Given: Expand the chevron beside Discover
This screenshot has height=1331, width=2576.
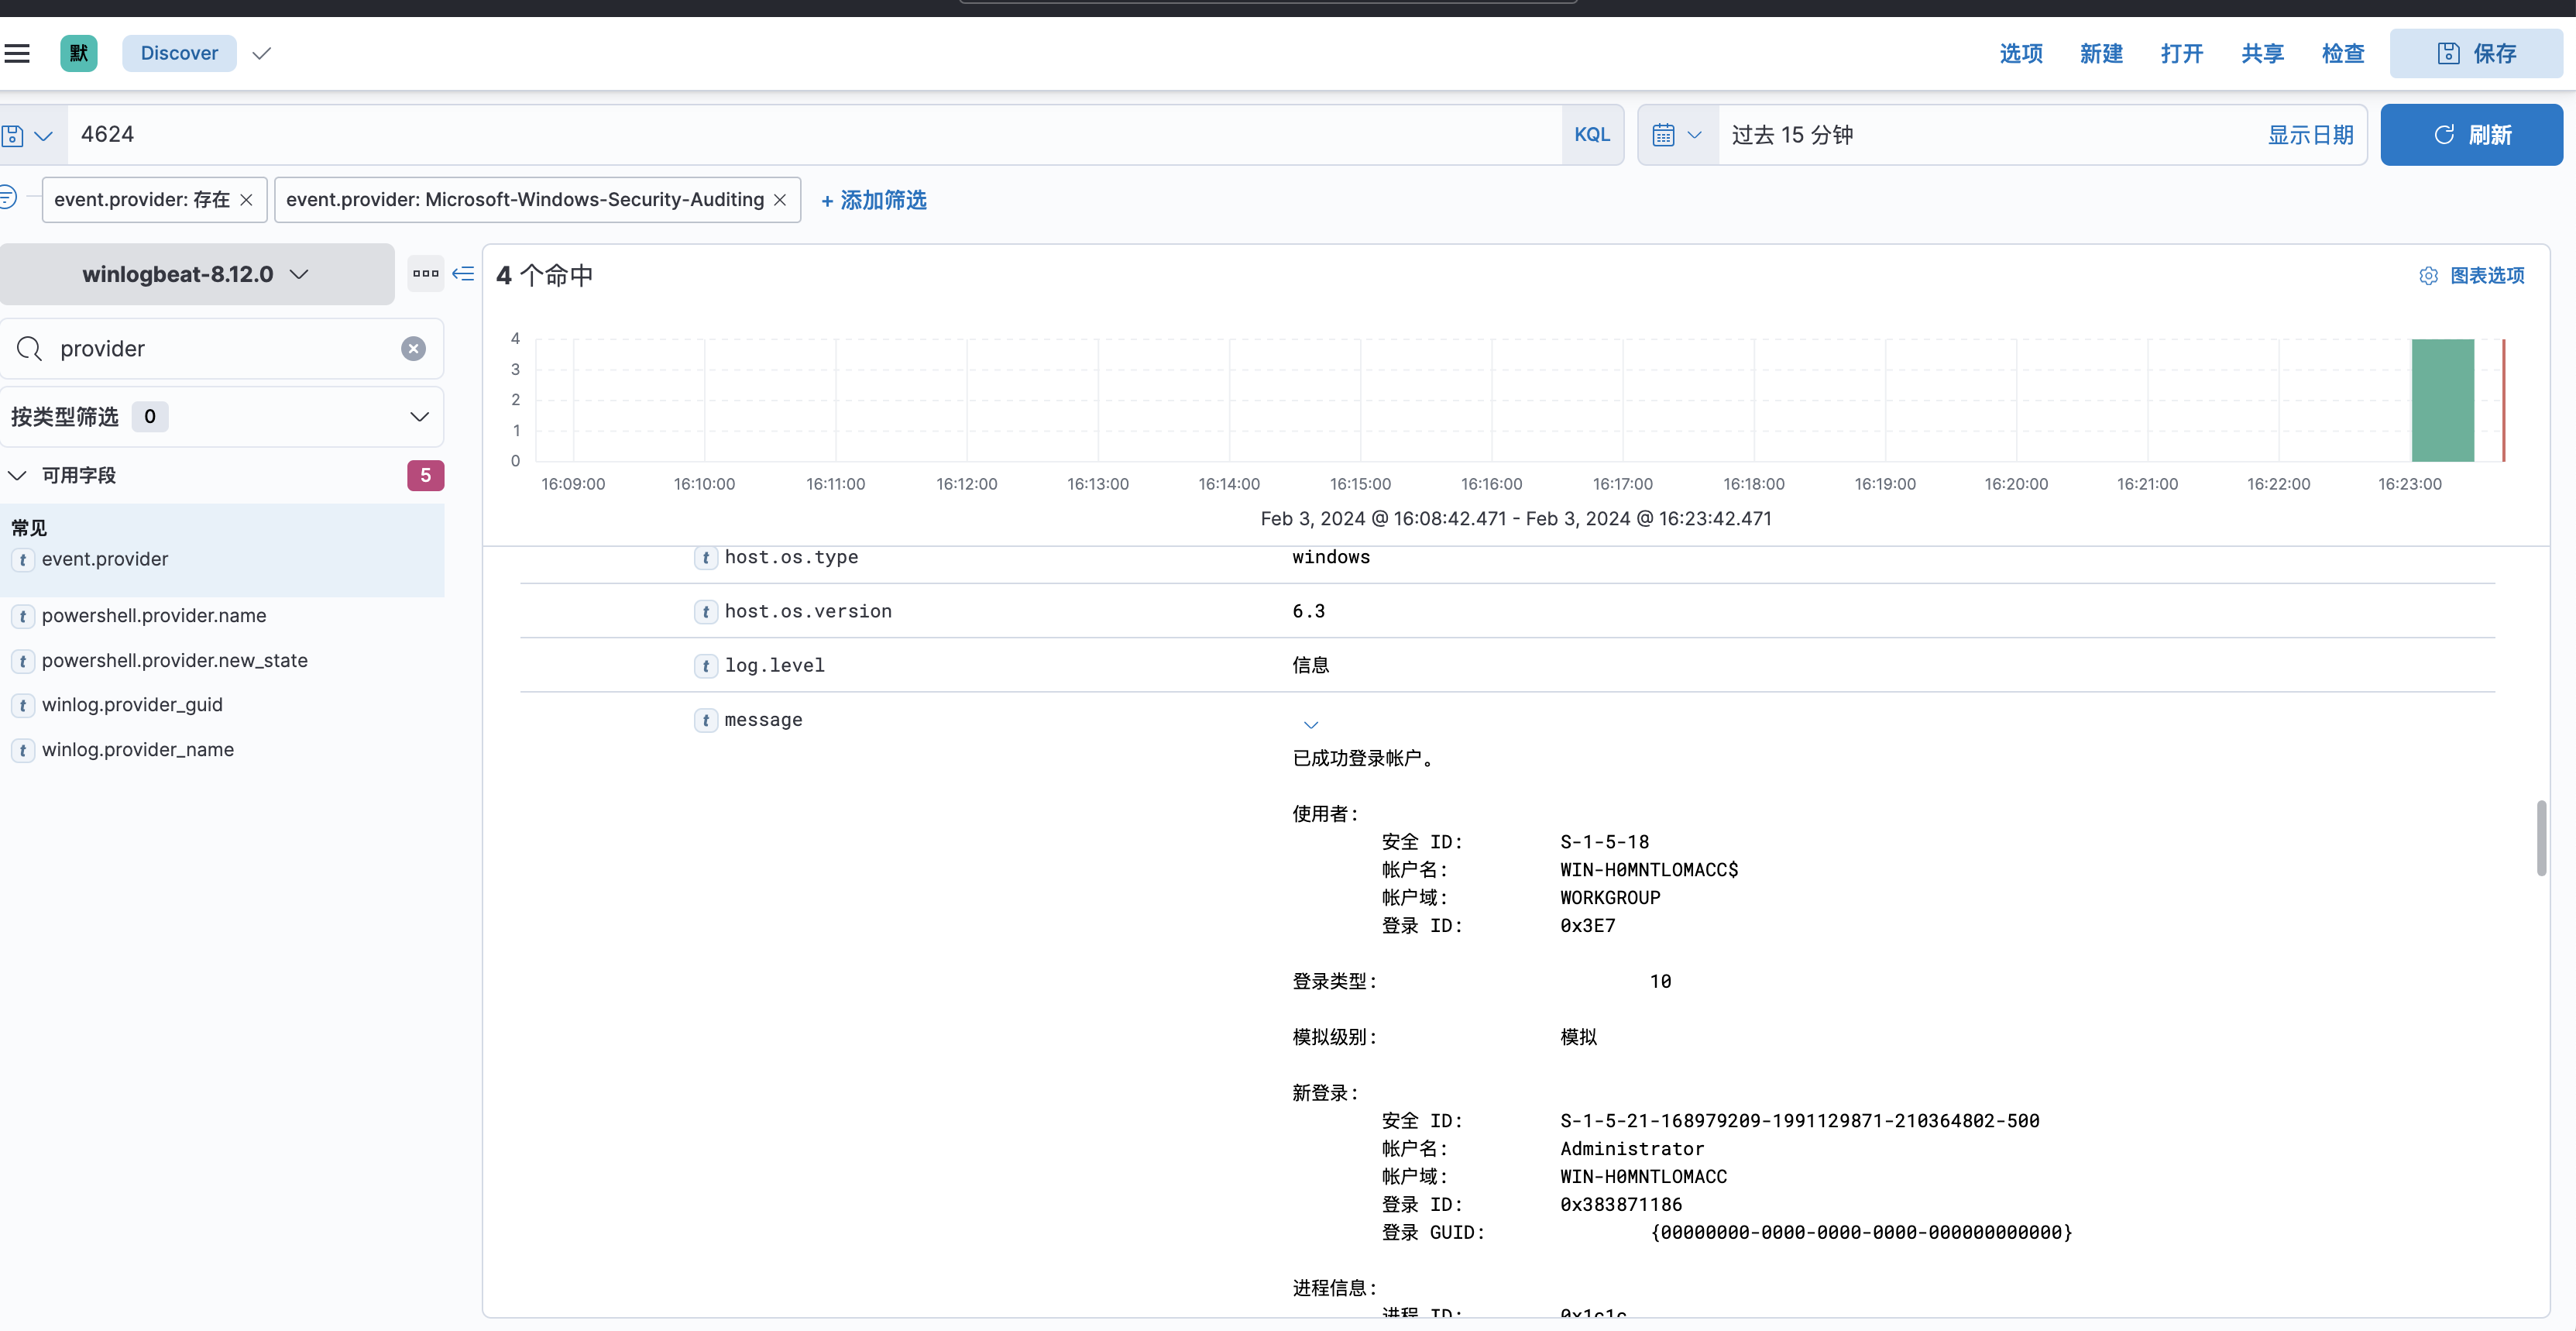Looking at the screenshot, I should pos(262,53).
